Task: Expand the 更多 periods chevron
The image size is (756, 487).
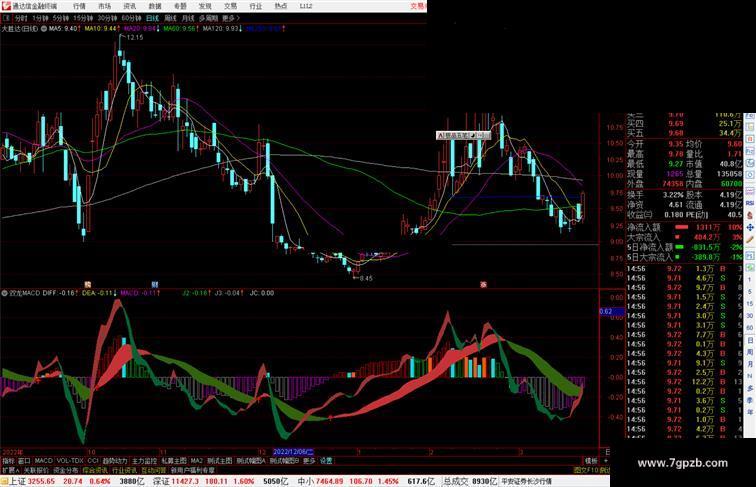Action: (231, 18)
